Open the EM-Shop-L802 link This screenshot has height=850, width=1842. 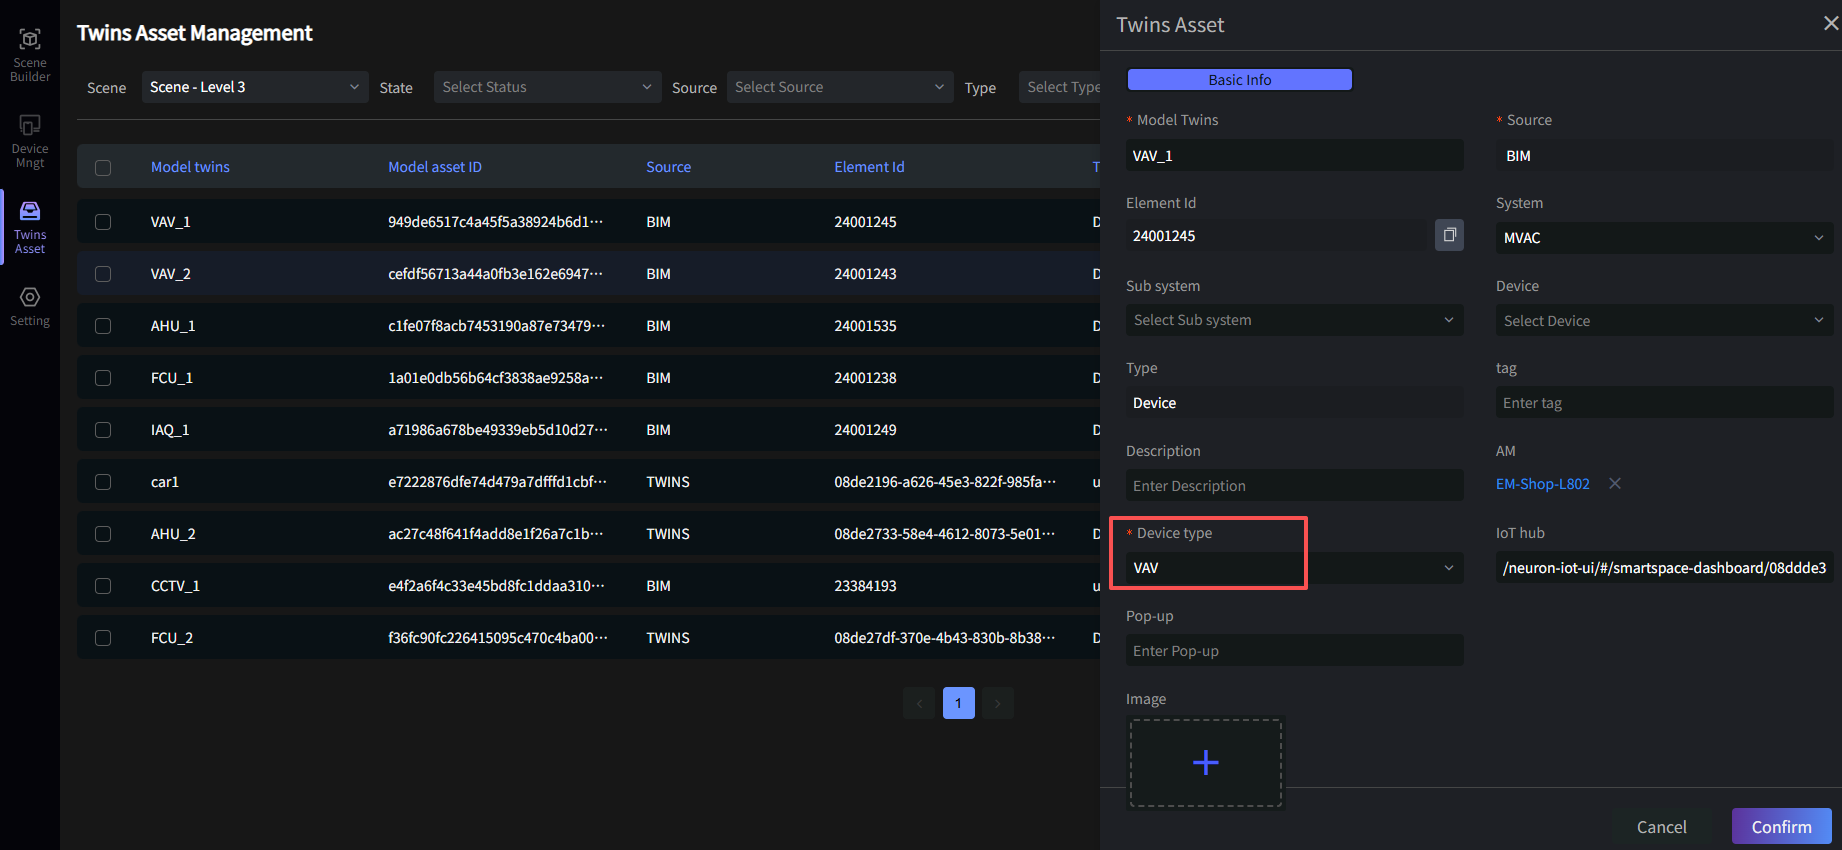tap(1542, 484)
